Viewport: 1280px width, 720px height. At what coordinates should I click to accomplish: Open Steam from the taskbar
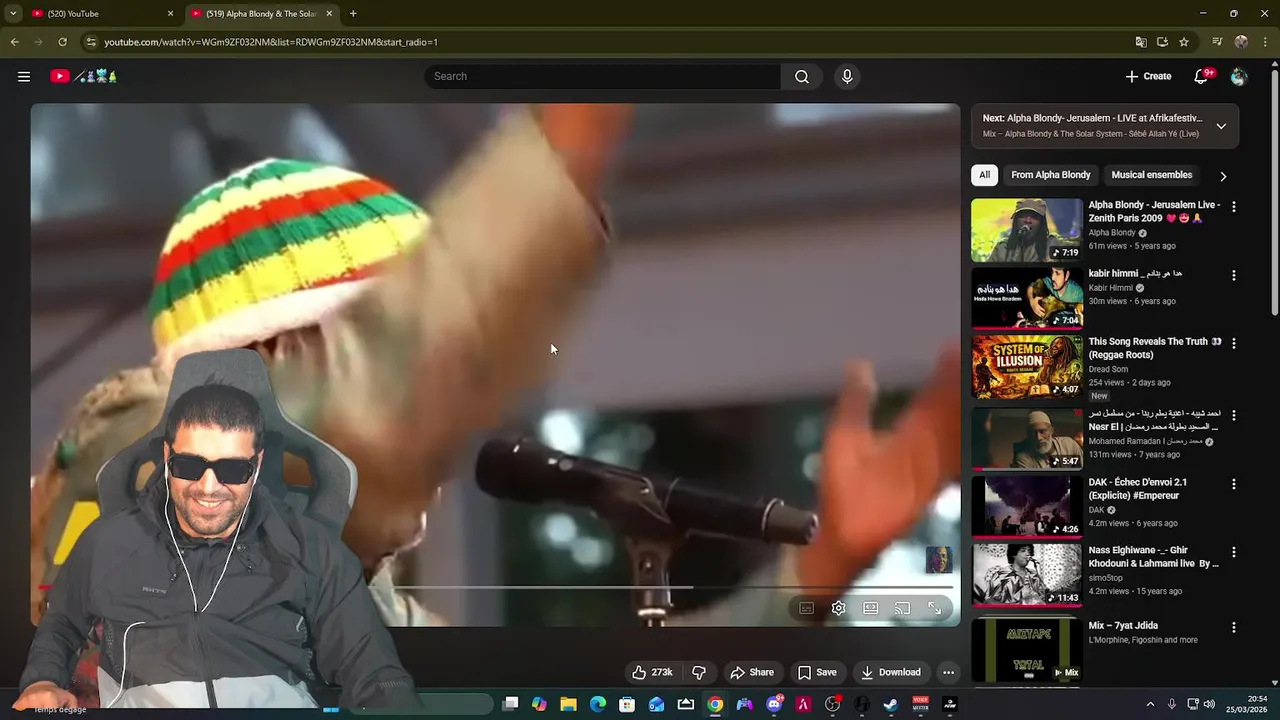pyautogui.click(x=890, y=704)
